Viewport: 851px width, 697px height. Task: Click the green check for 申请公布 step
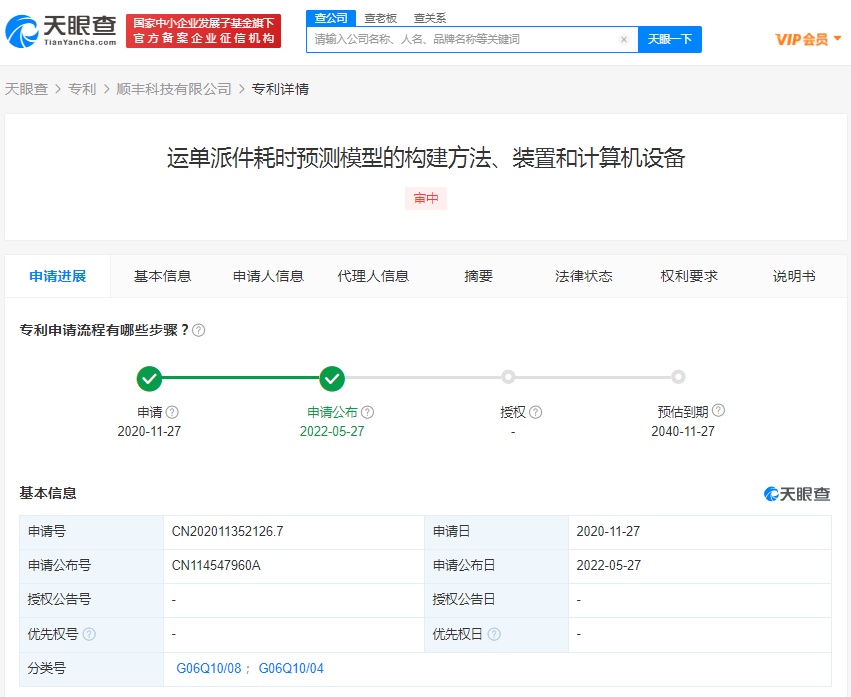click(332, 378)
